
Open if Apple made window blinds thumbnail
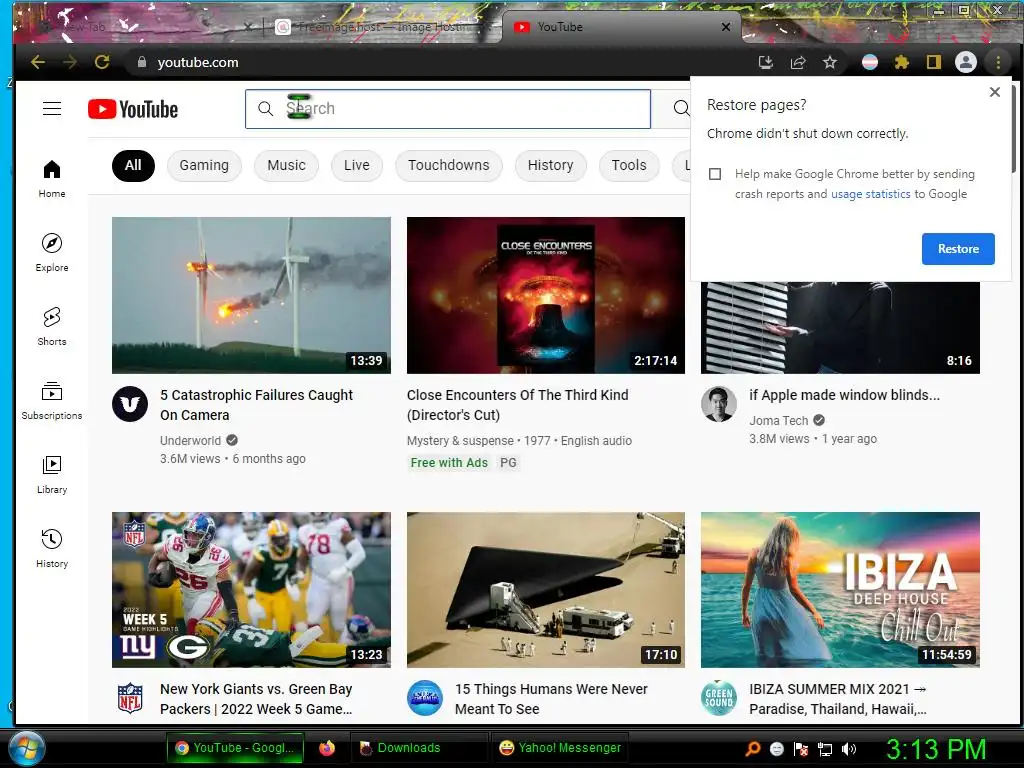840,327
